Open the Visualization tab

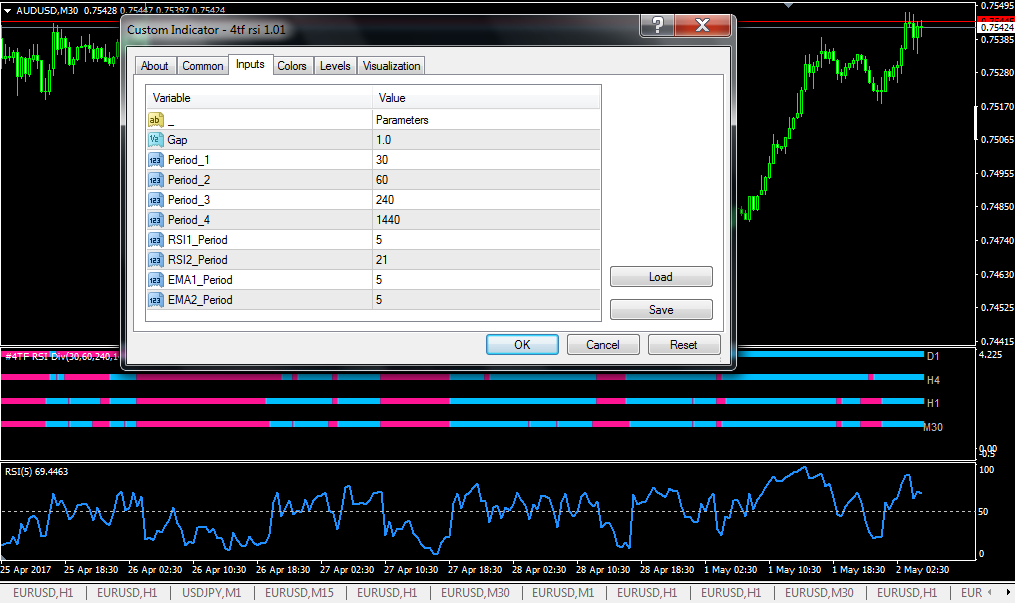coord(391,65)
